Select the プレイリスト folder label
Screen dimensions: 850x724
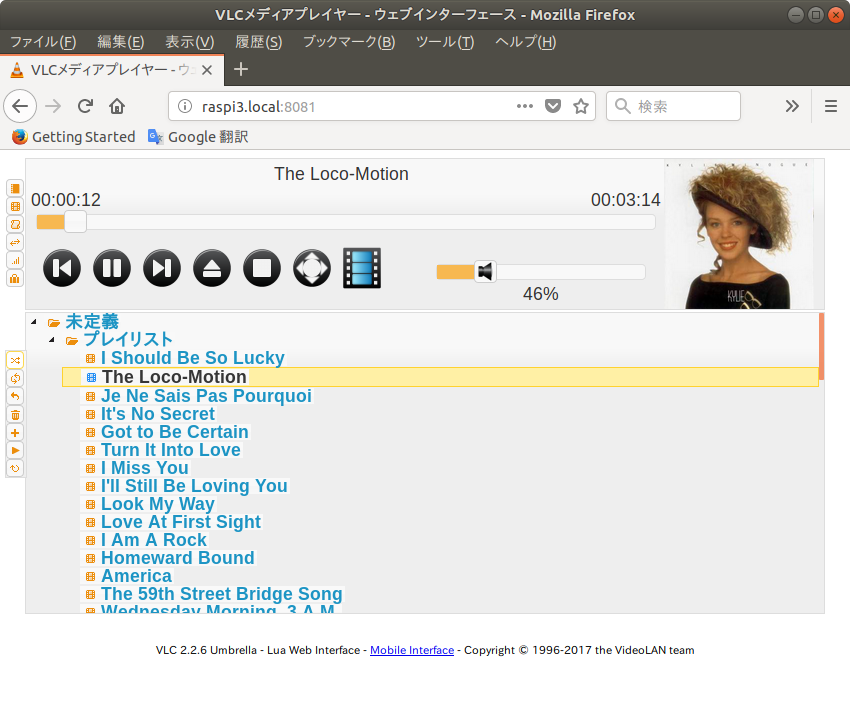128,340
